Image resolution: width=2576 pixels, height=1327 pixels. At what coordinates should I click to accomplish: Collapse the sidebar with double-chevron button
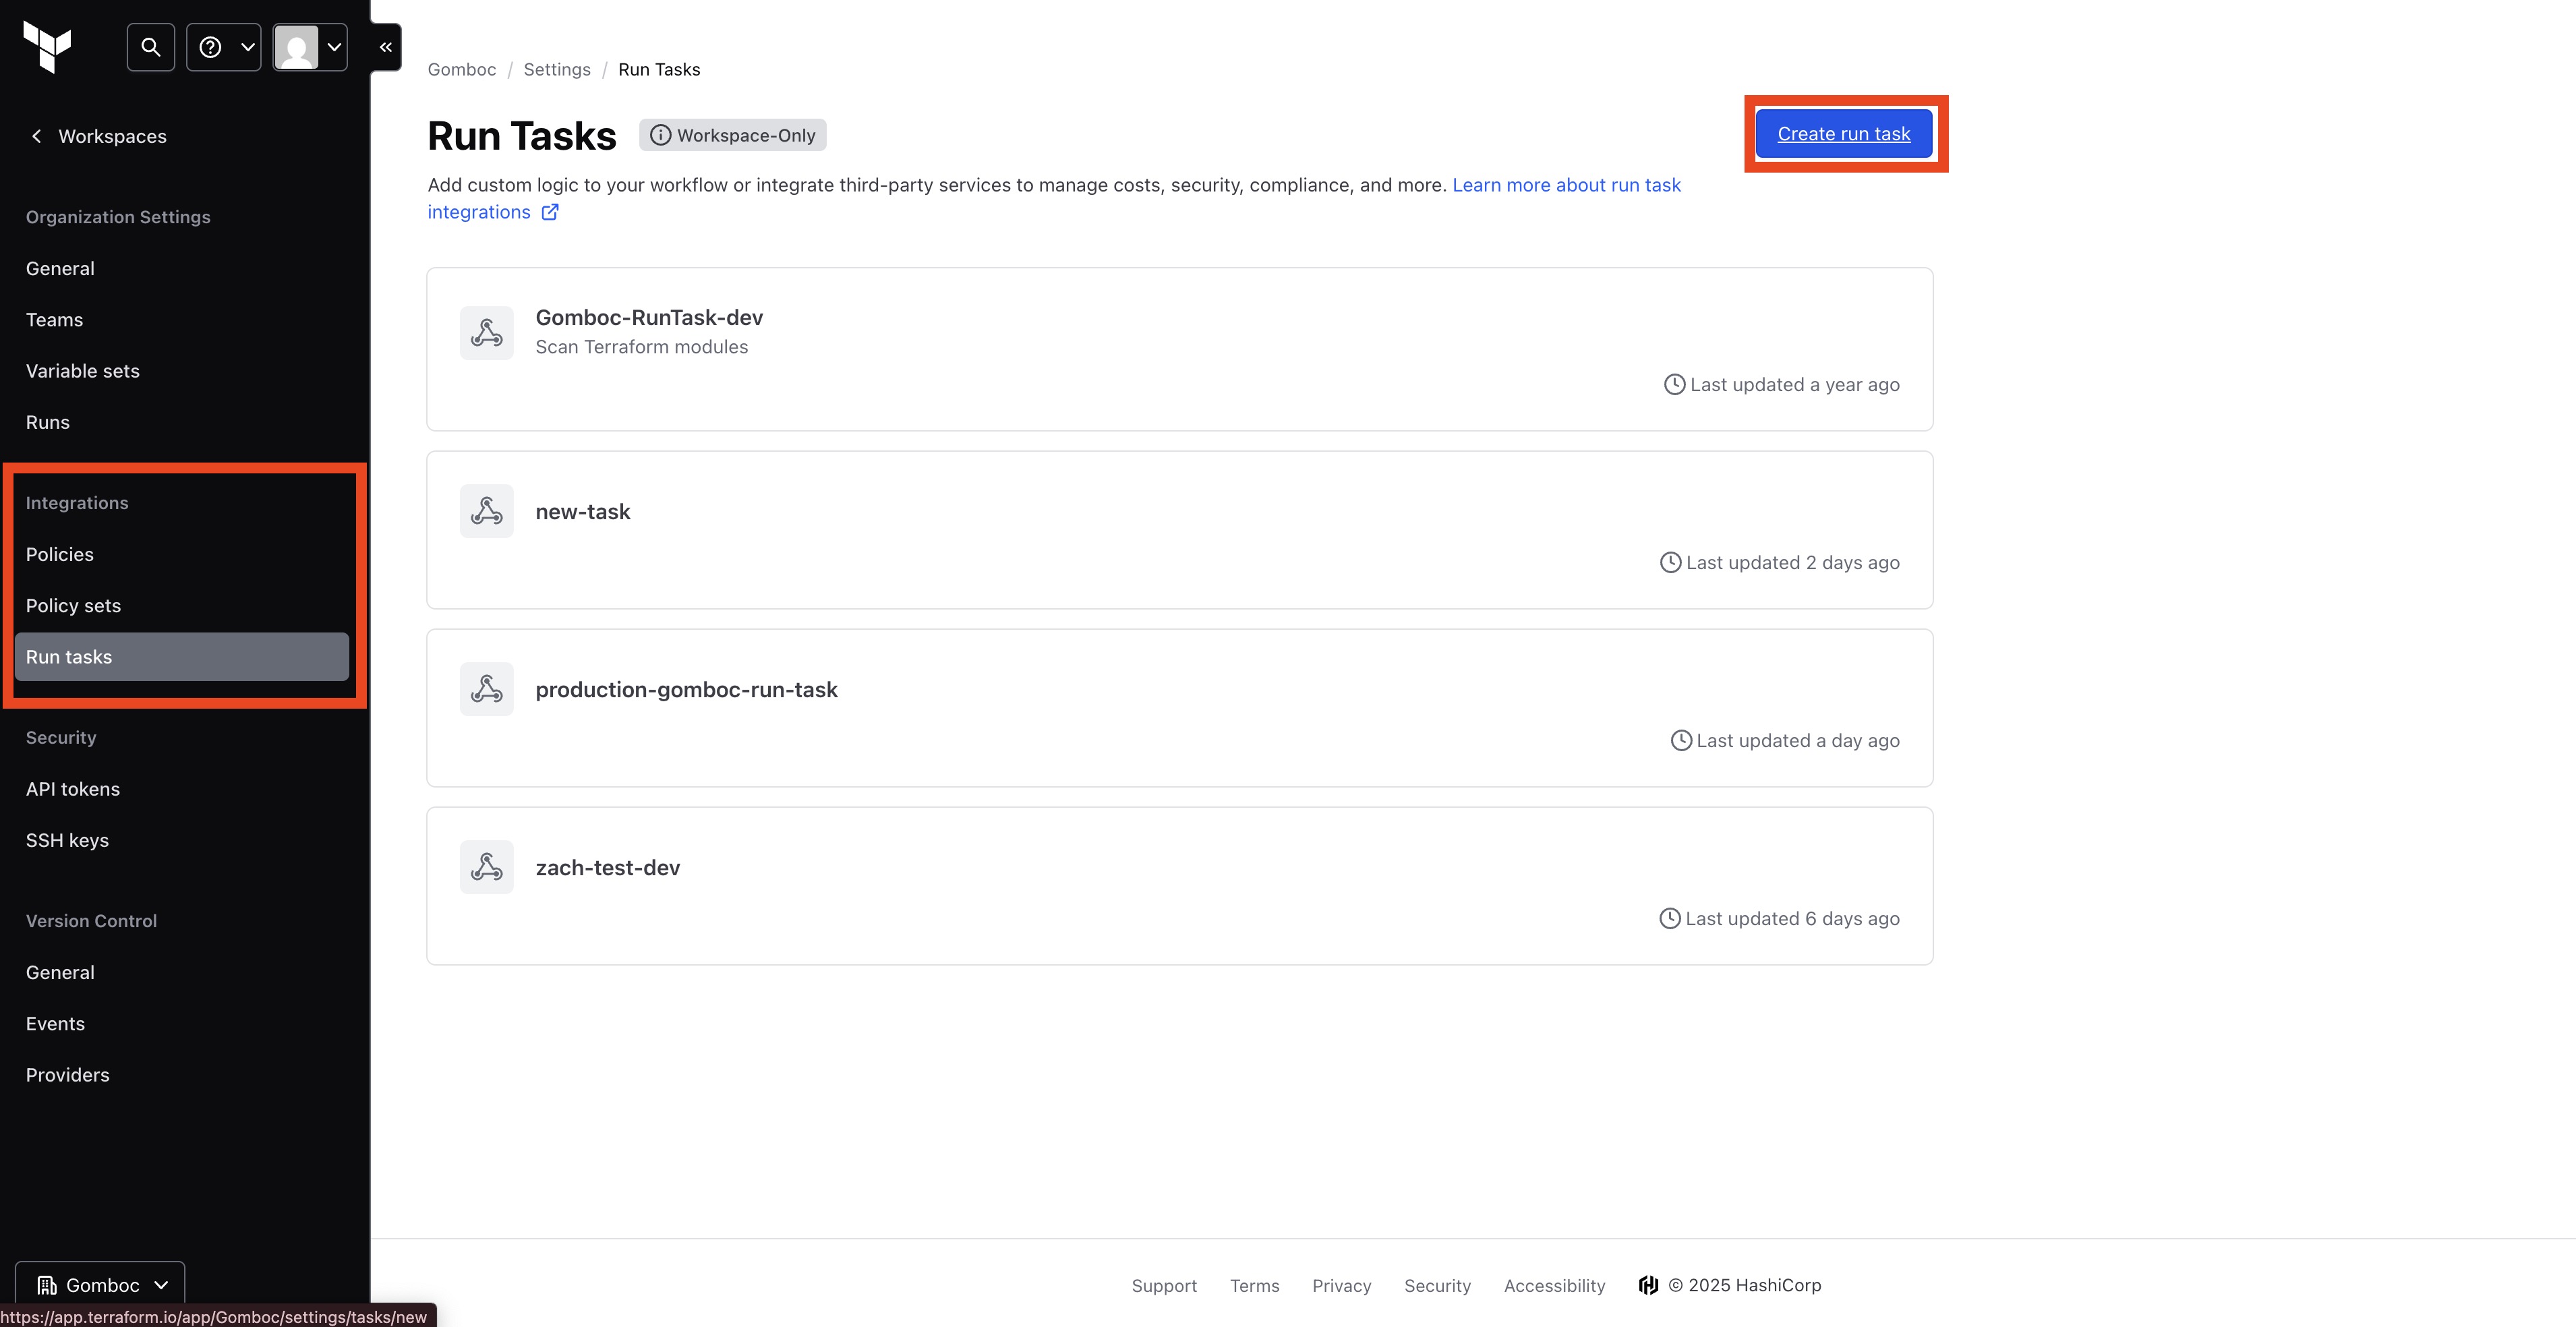tap(386, 47)
